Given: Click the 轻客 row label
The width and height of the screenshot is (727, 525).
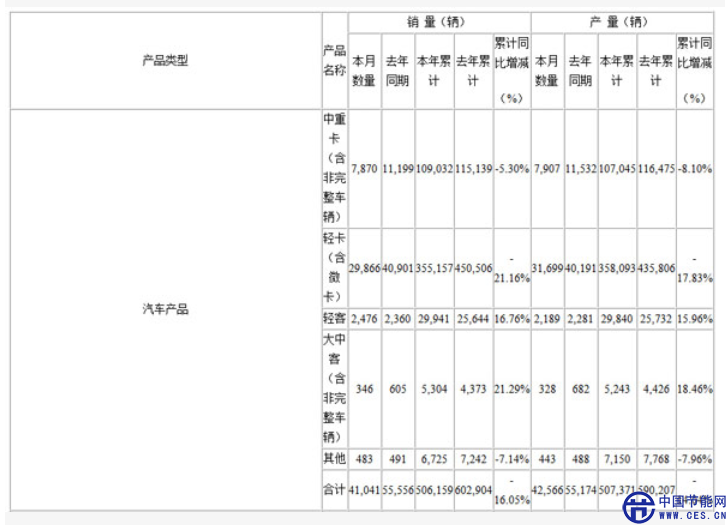Looking at the screenshot, I should pos(334,317).
